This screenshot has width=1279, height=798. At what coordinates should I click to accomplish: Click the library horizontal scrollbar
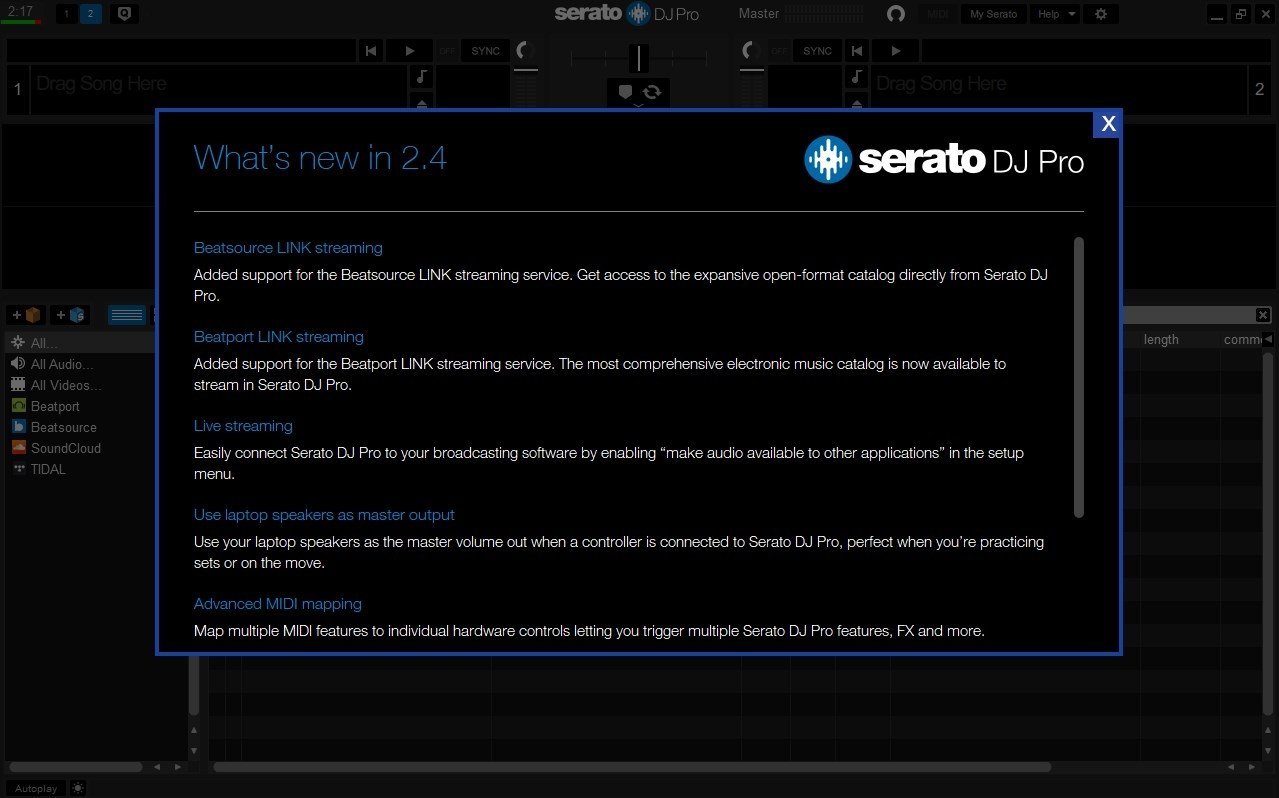tap(632, 767)
